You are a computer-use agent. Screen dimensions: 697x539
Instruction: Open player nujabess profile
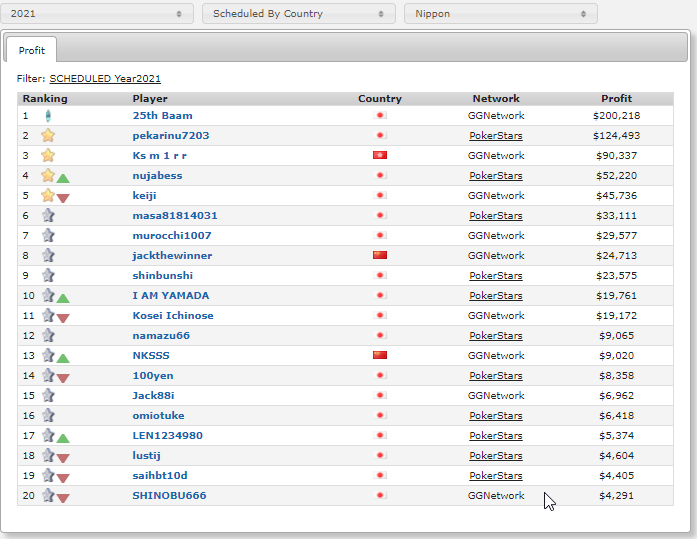point(157,176)
